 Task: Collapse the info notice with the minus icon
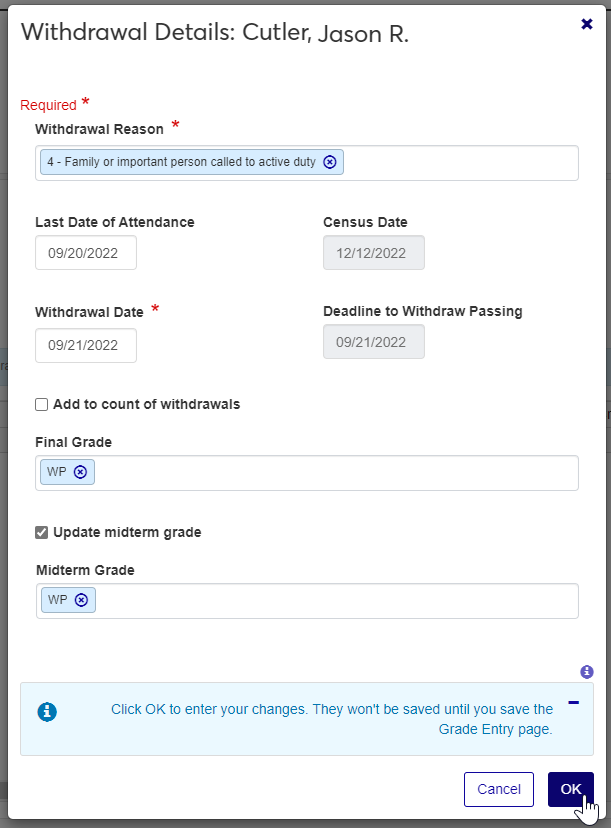(573, 702)
